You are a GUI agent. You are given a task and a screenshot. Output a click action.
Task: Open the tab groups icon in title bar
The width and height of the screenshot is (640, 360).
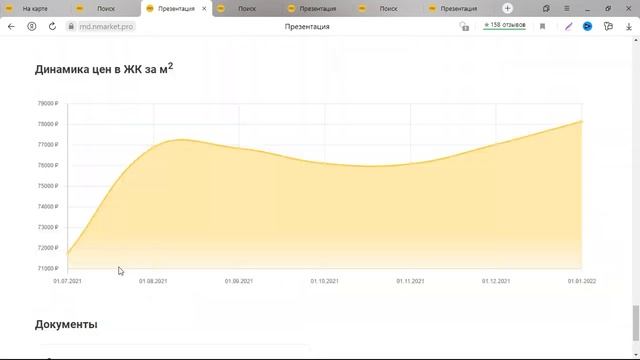(x=546, y=8)
